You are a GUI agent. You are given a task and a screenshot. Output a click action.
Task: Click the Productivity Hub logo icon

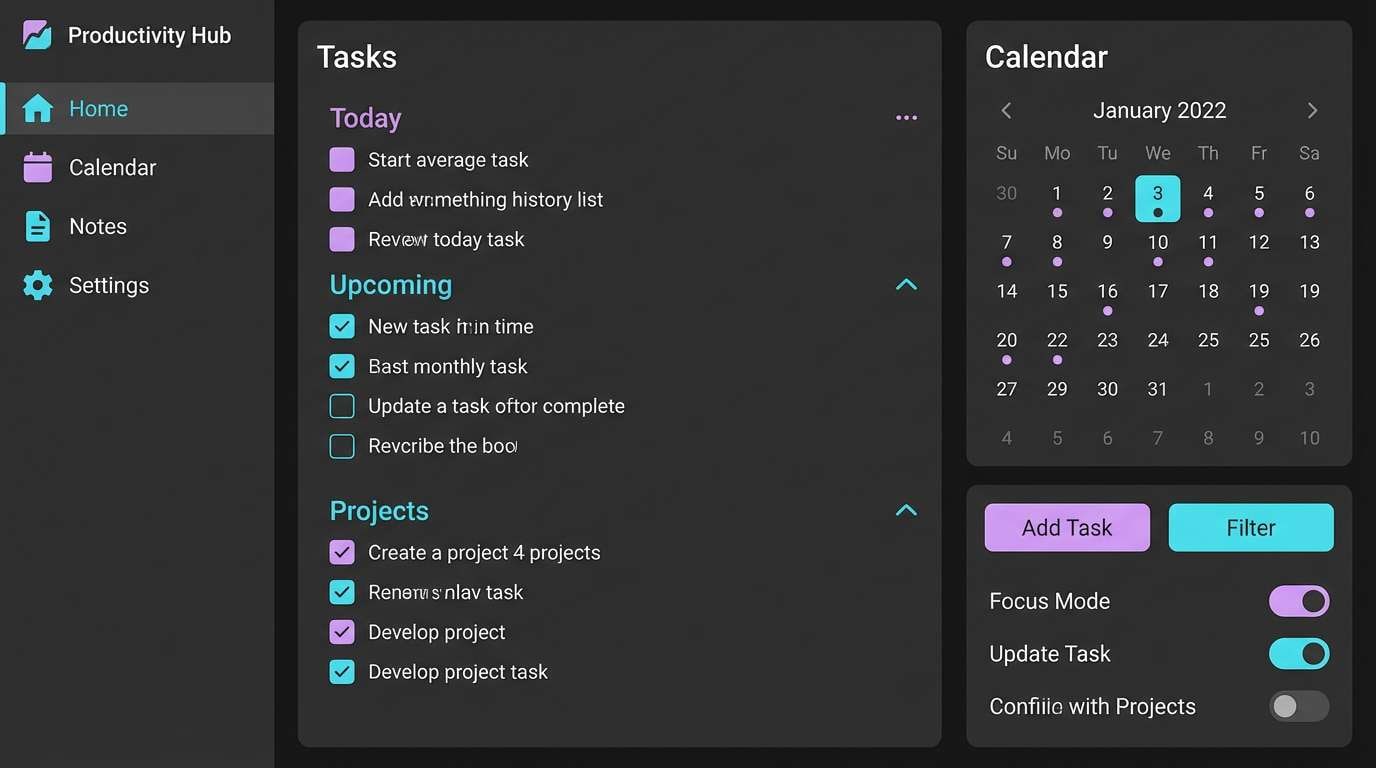click(x=37, y=34)
